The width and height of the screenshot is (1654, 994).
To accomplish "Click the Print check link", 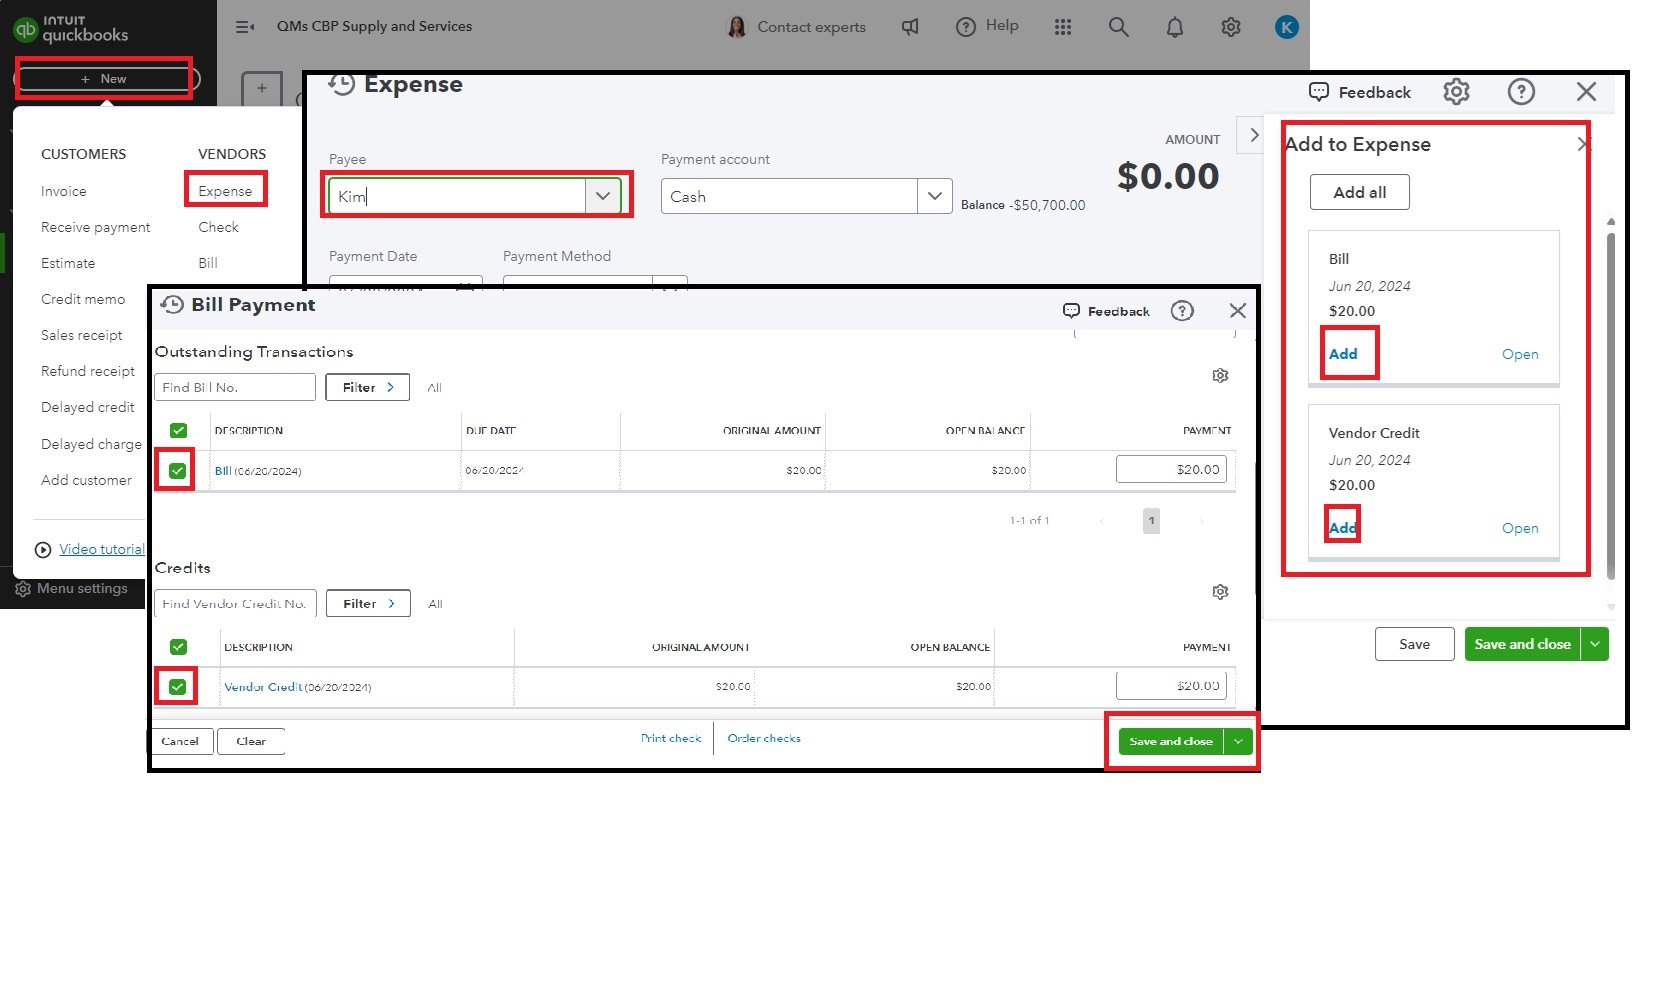I will (x=670, y=738).
